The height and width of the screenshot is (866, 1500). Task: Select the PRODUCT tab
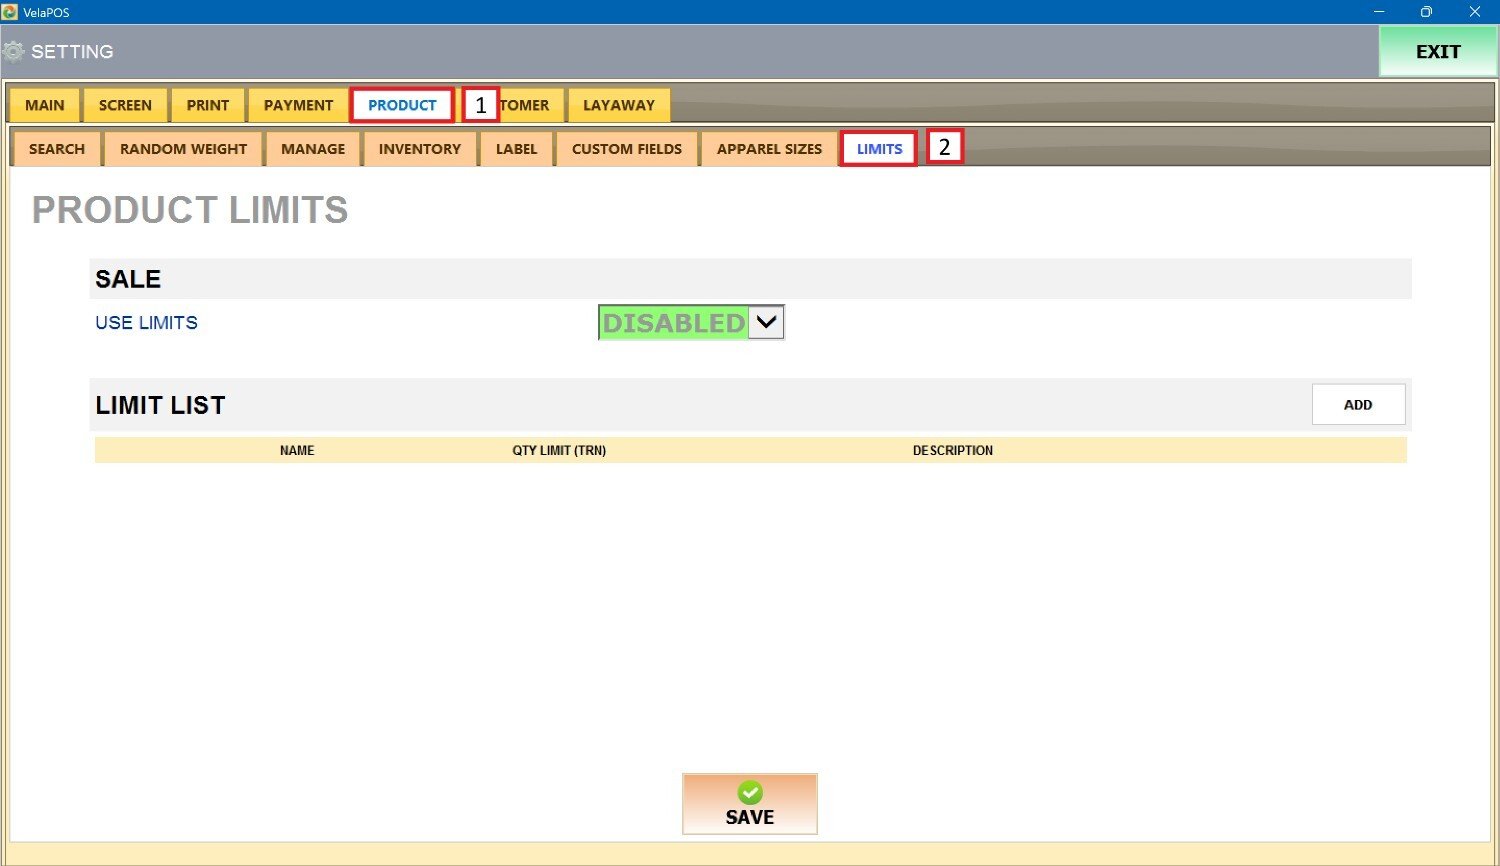click(402, 105)
